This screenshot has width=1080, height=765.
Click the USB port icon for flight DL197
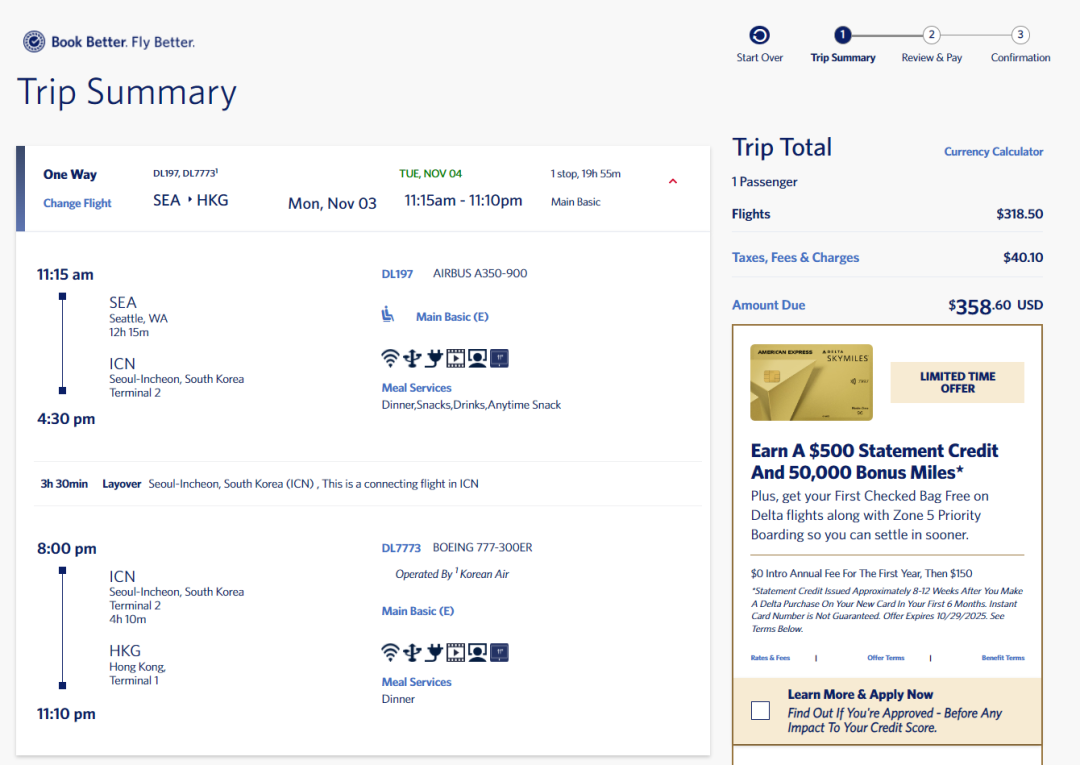coord(412,358)
